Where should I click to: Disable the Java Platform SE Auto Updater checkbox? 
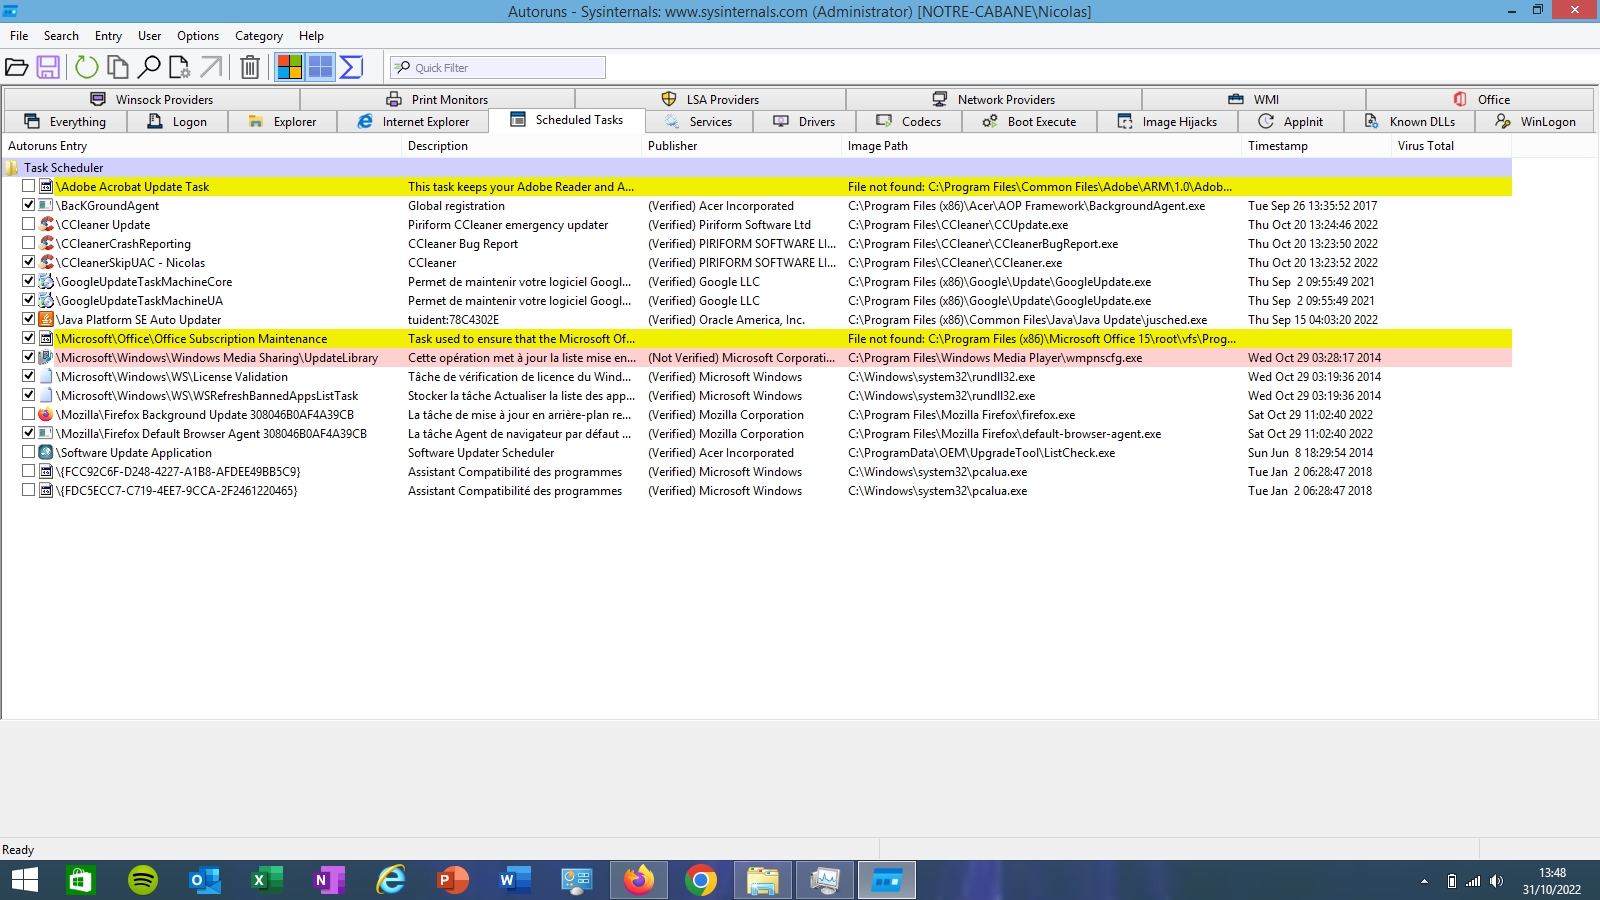click(29, 319)
